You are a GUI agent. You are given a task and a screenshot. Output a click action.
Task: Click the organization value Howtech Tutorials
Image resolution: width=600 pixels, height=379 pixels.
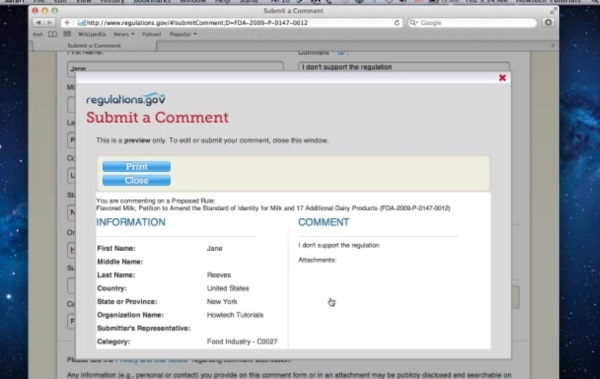coord(235,315)
